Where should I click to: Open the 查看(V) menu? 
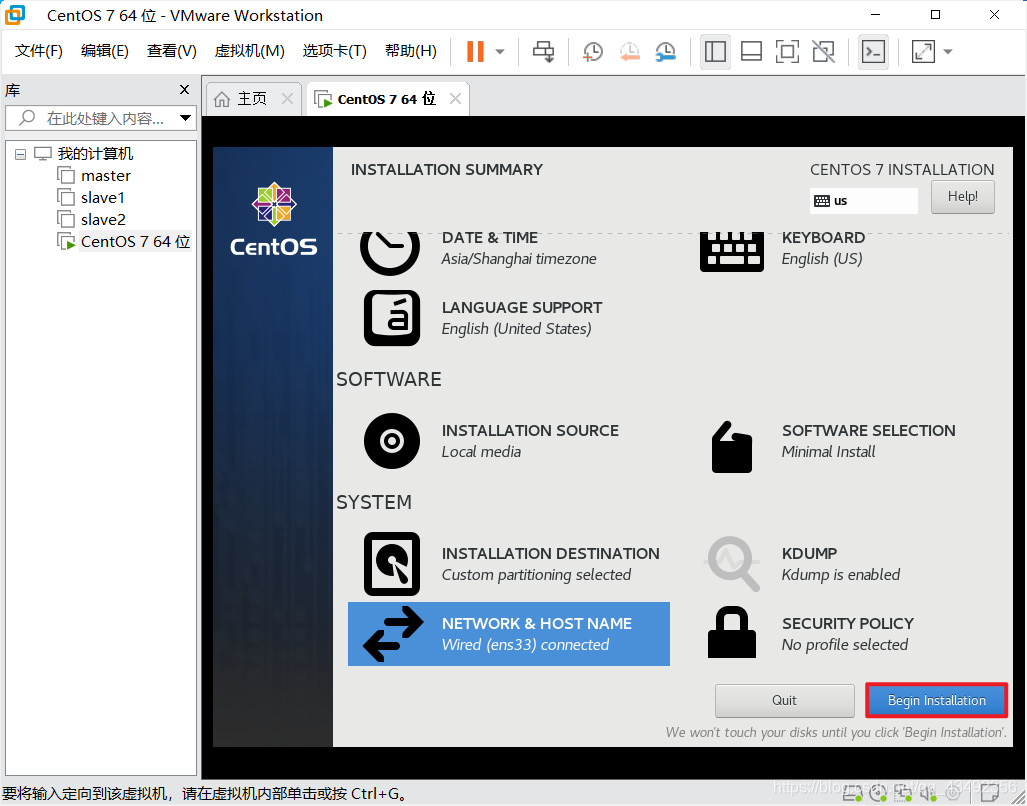tap(172, 51)
